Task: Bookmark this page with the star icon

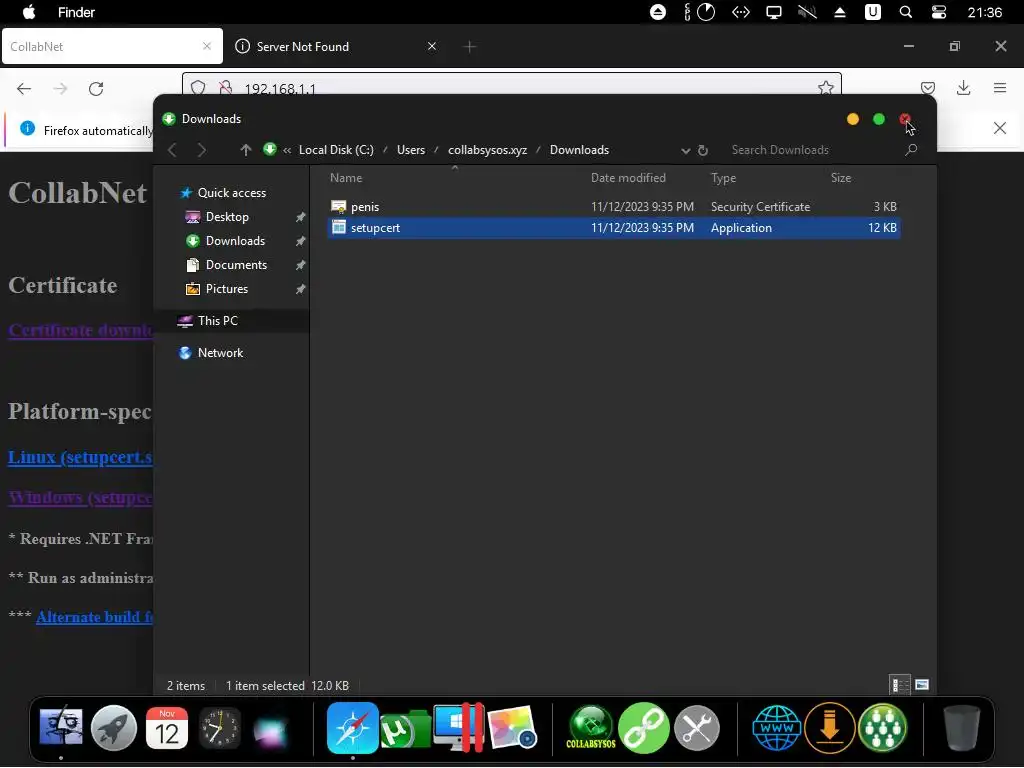Action: pyautogui.click(x=825, y=88)
